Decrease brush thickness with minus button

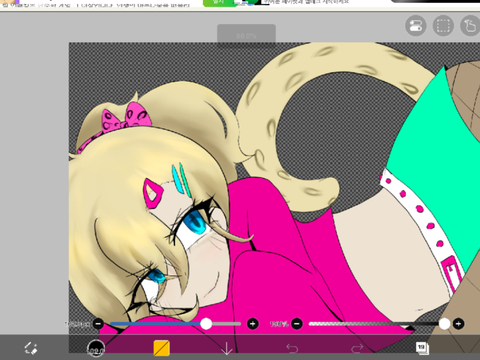[x=98, y=323]
